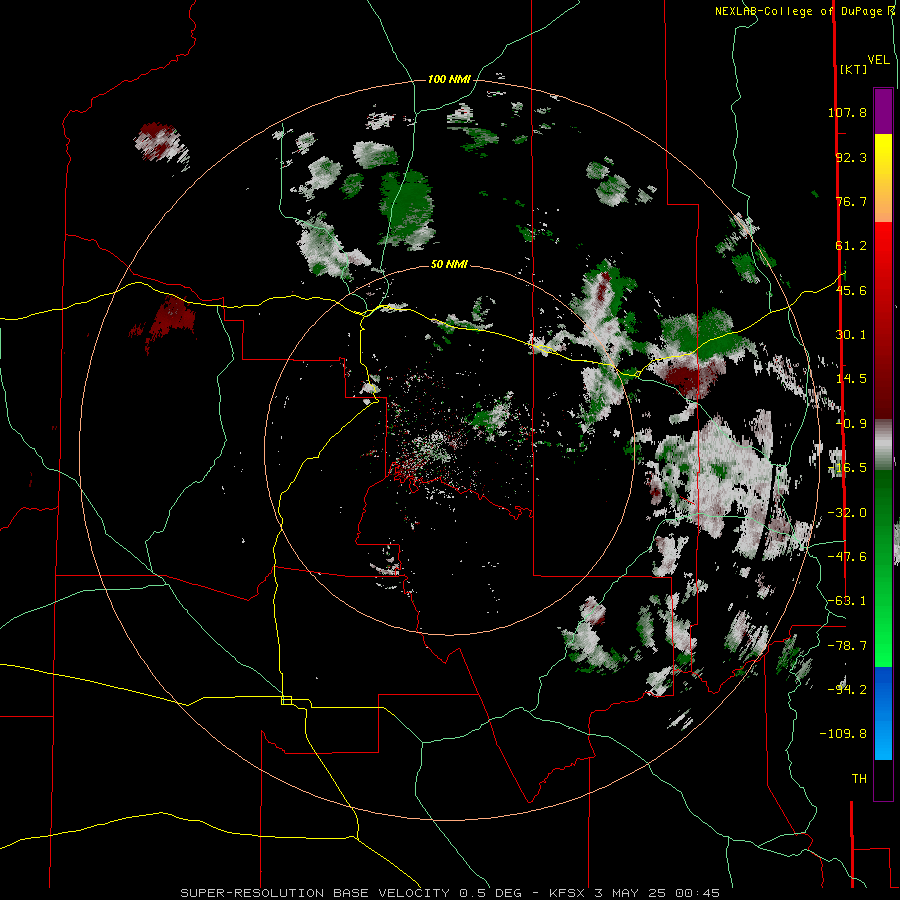The height and width of the screenshot is (900, 900).
Task: Click the 61.2 legend value
Action: (x=851, y=246)
